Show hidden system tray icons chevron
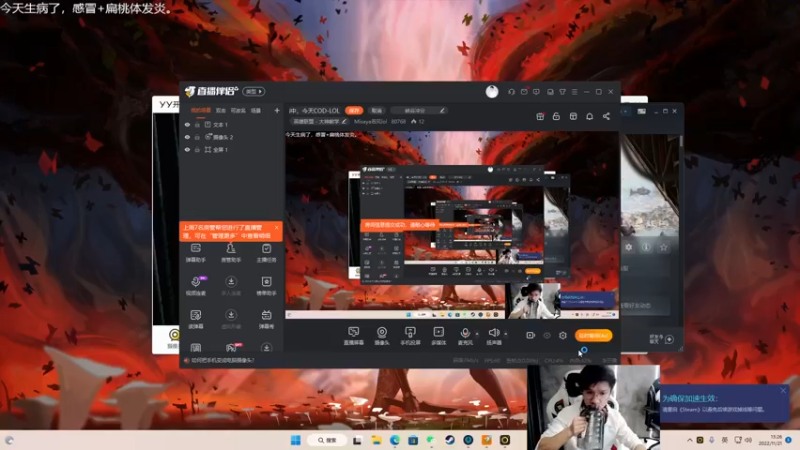Screen dimensions: 800x450 click(689, 440)
